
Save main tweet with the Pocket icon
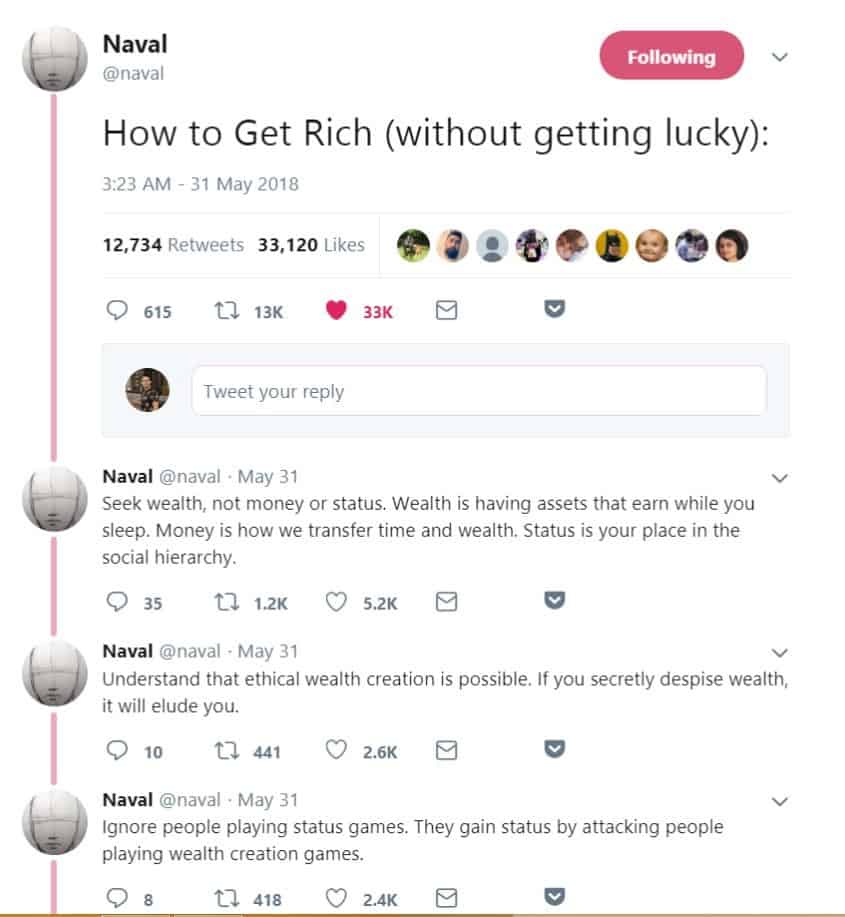pyautogui.click(x=554, y=308)
